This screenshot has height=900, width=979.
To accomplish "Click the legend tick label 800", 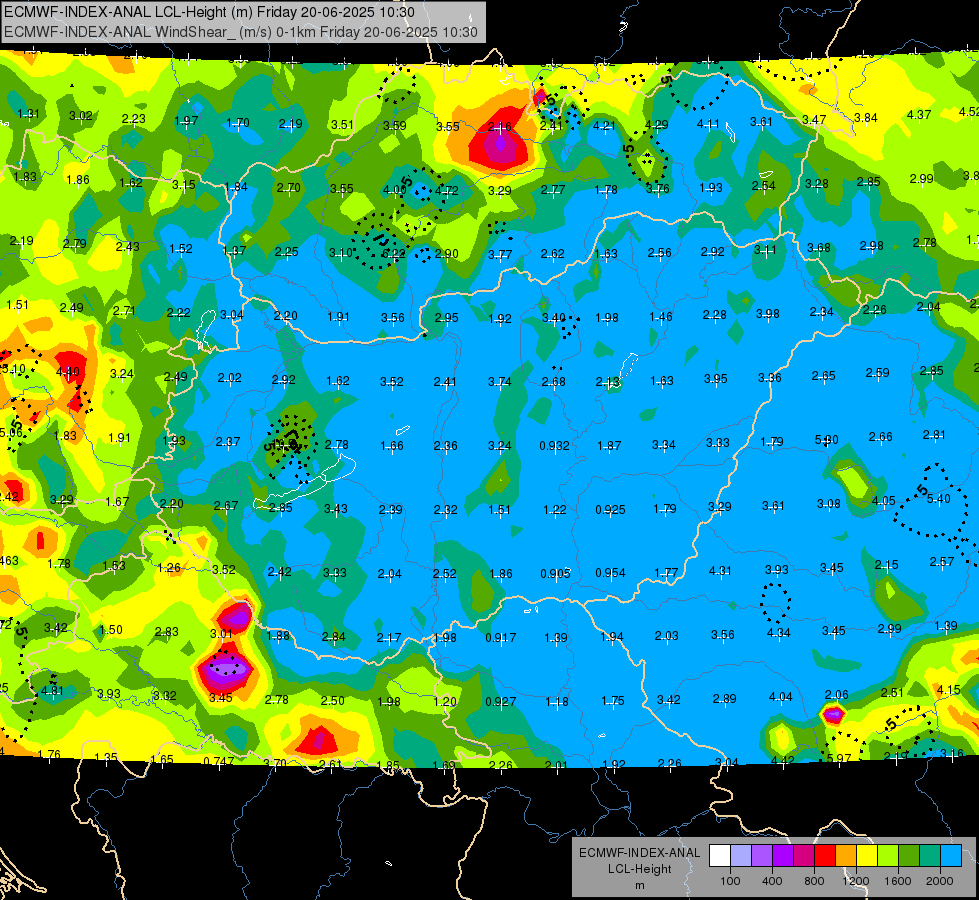I will pyautogui.click(x=814, y=881).
